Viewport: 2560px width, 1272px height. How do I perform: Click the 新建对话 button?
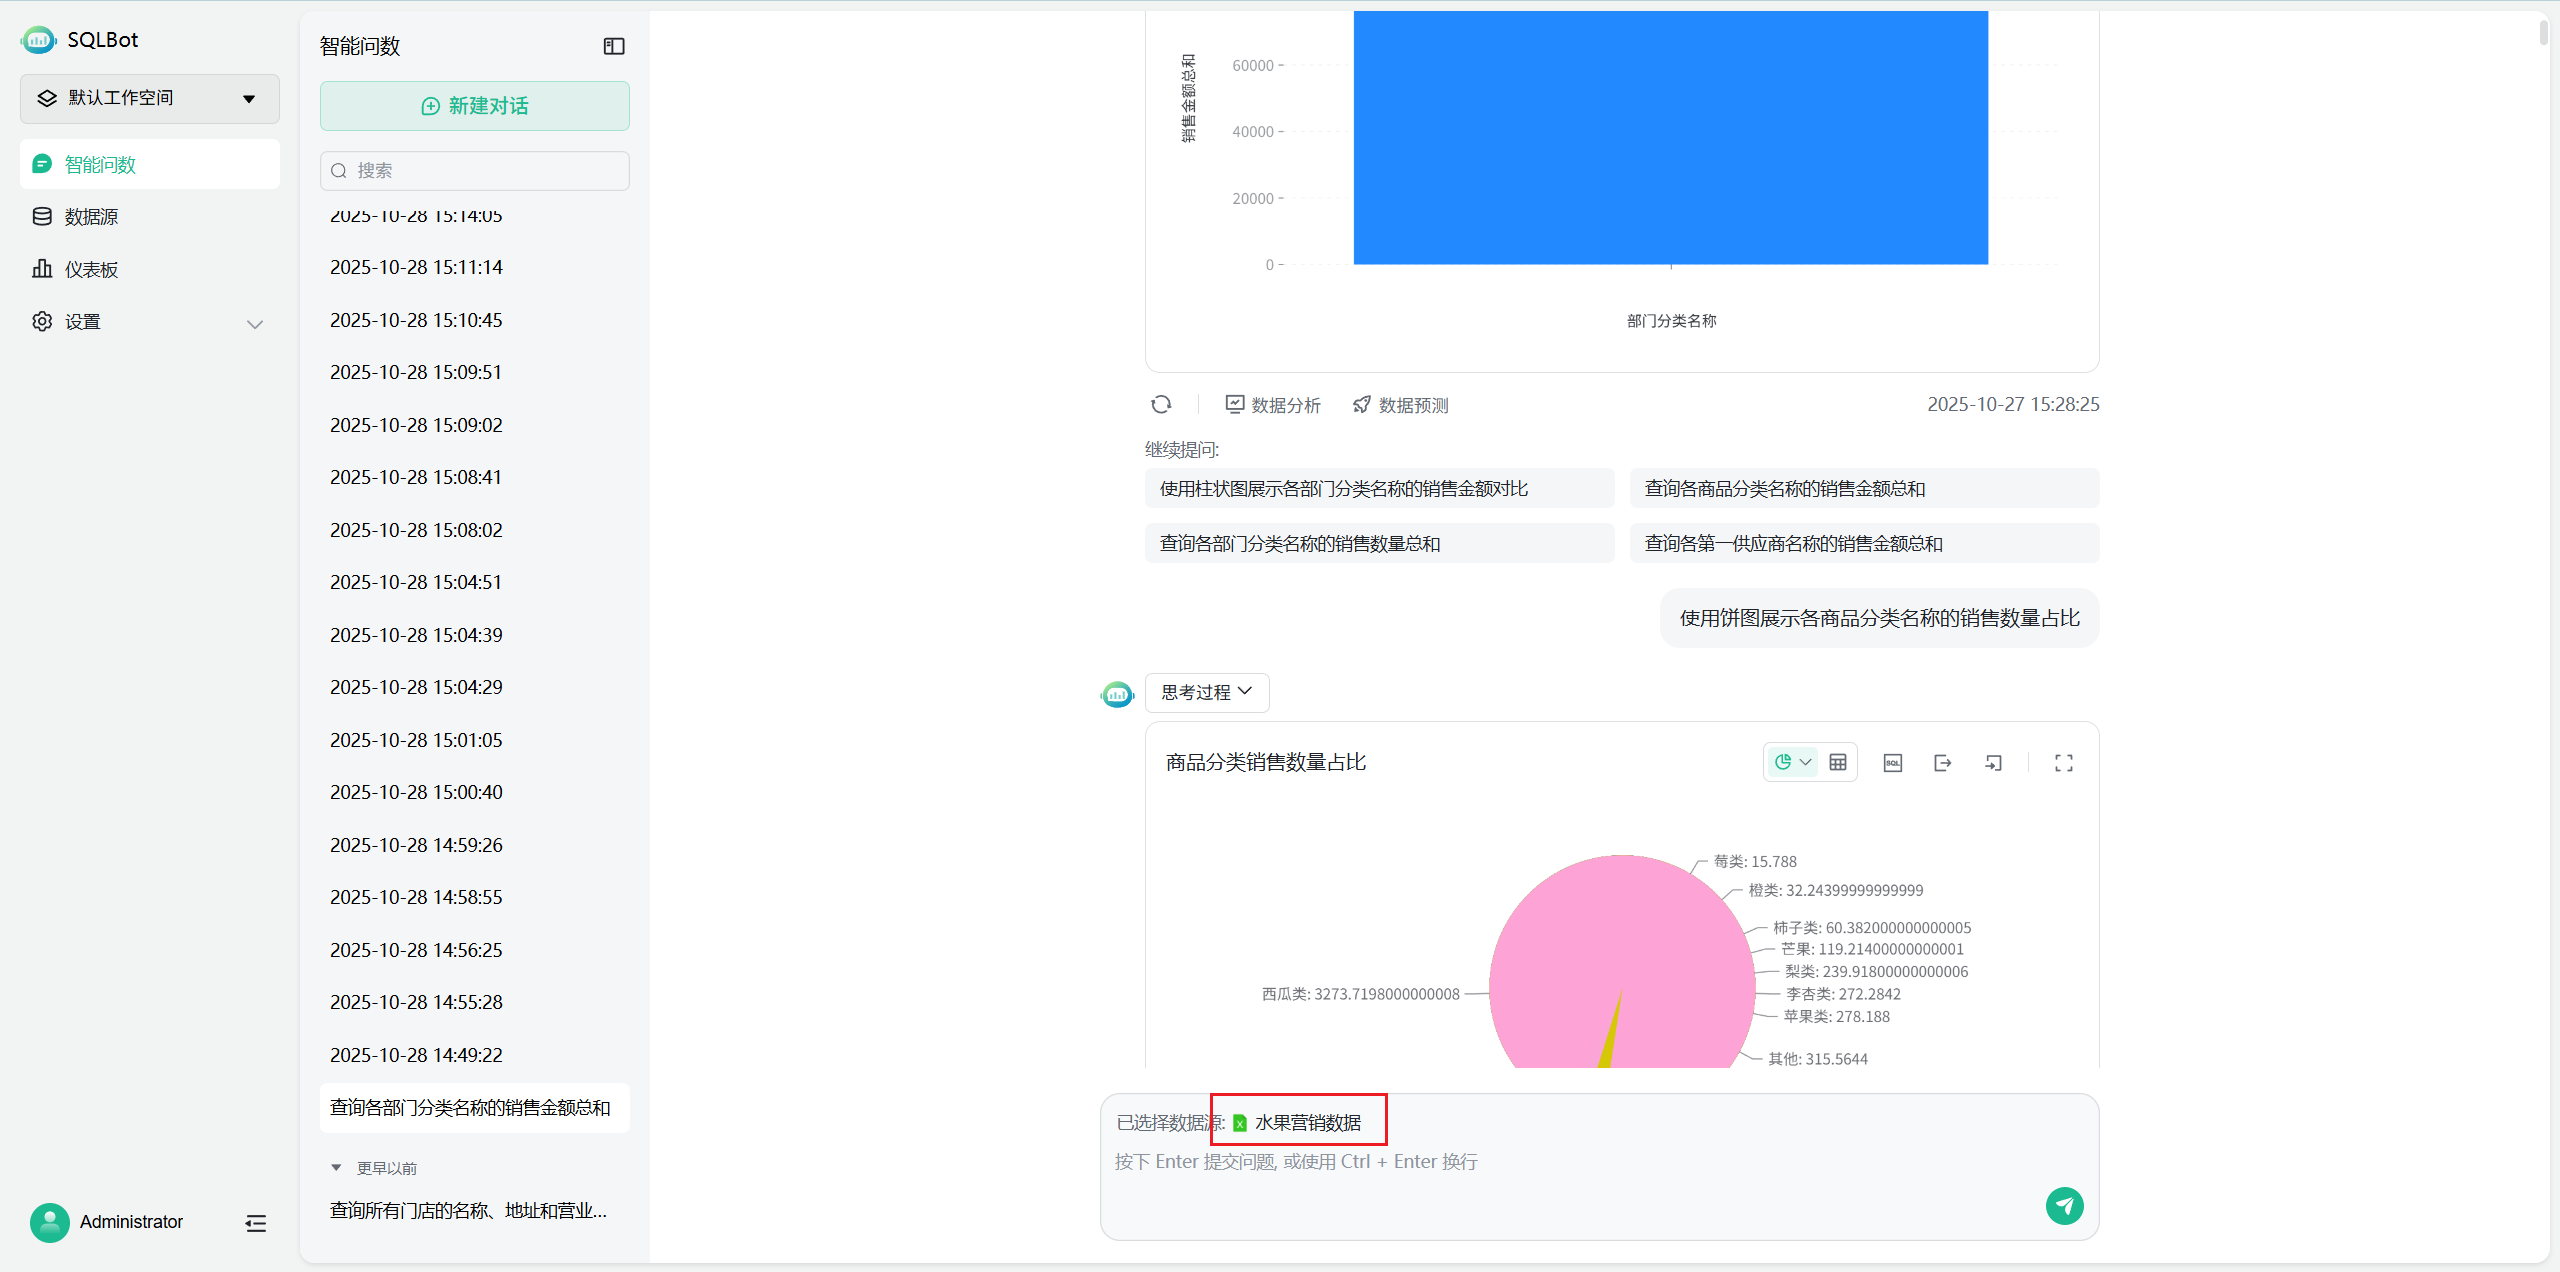pos(475,106)
